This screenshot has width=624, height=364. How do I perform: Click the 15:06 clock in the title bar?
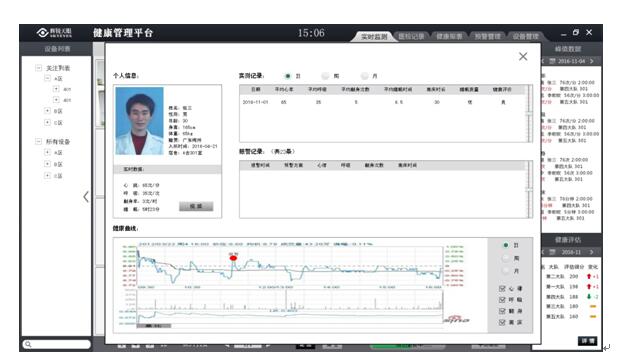tap(311, 33)
